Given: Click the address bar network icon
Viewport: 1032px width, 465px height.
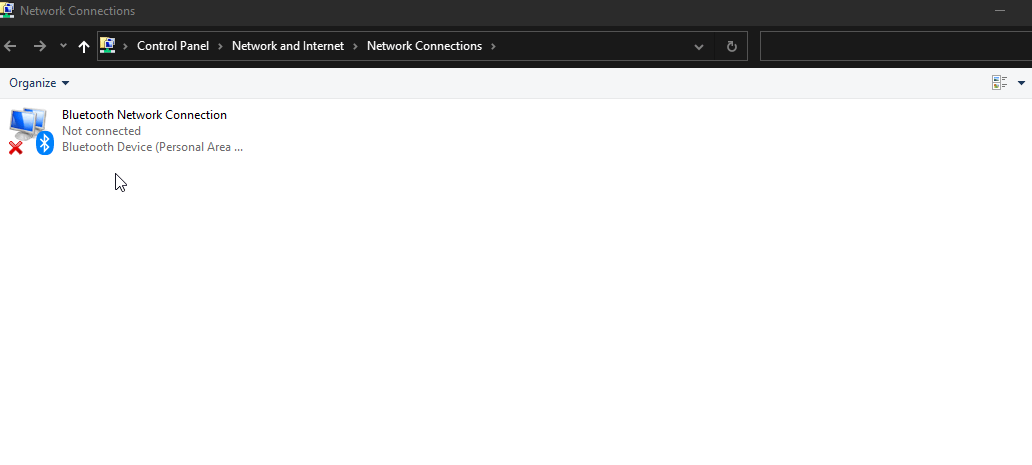Looking at the screenshot, I should pos(107,45).
